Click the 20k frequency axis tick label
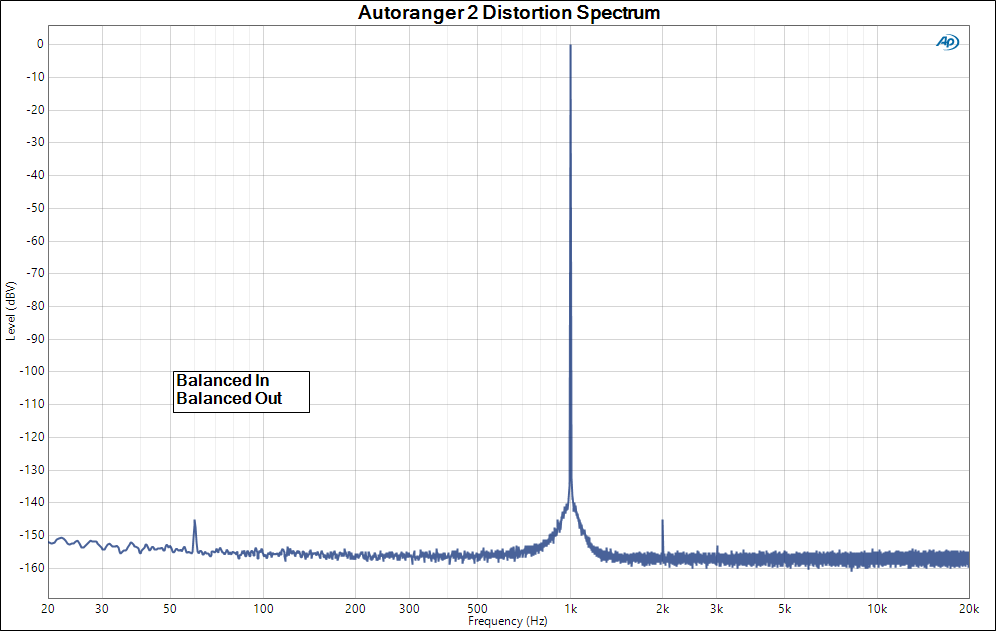This screenshot has height=631, width=996. coord(969,609)
